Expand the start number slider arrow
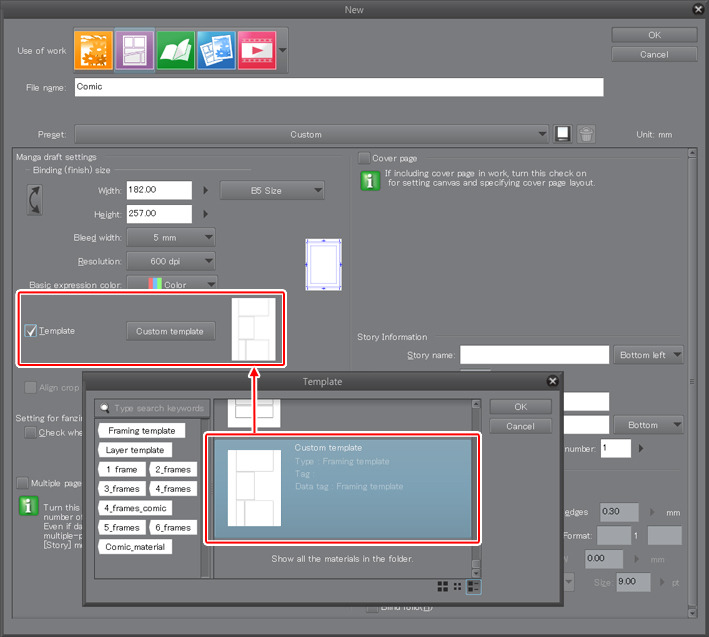The image size is (709, 637). pyautogui.click(x=641, y=448)
